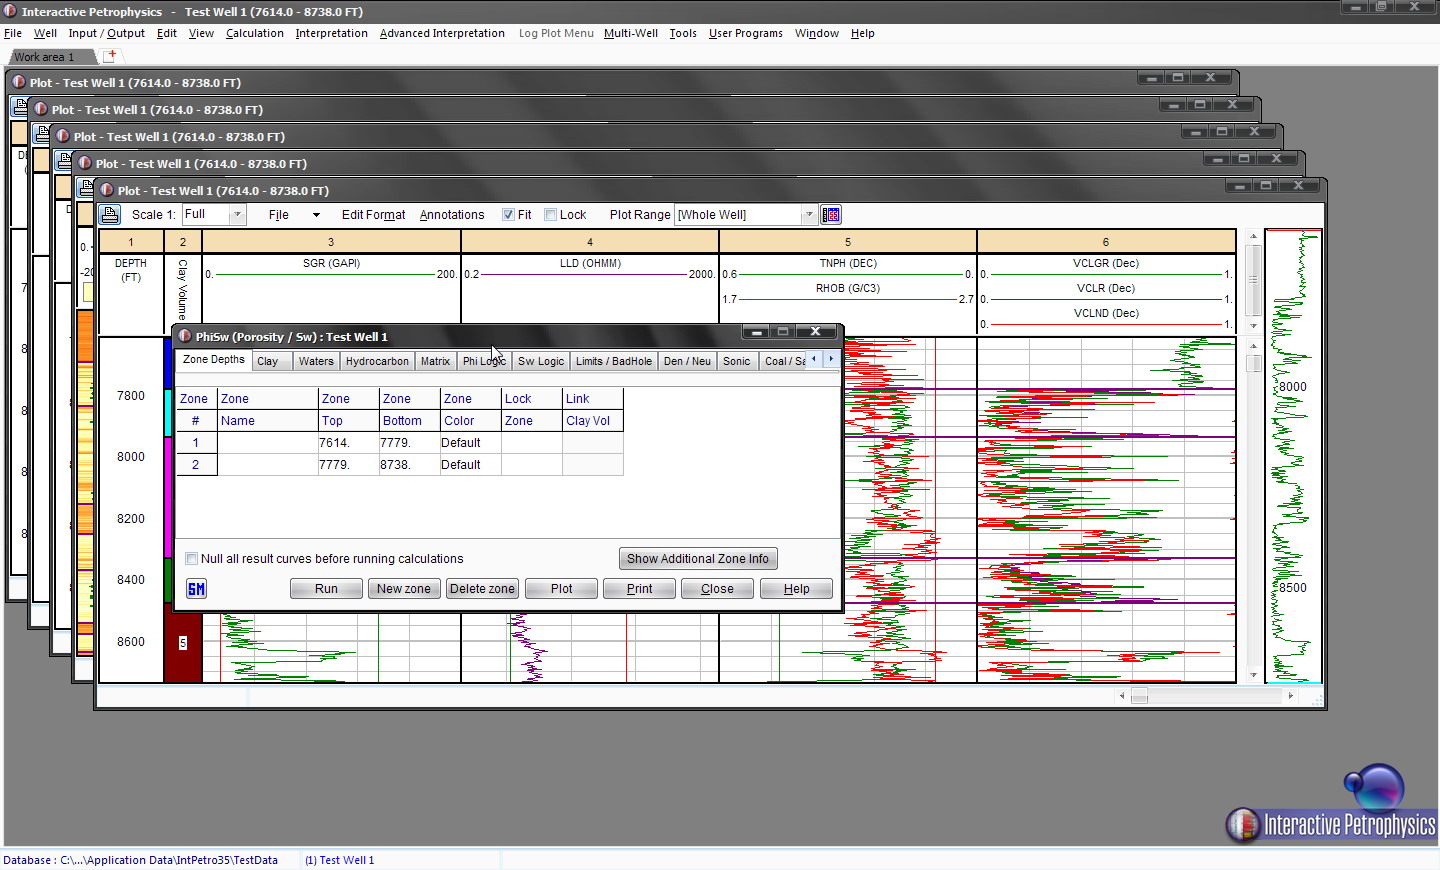
Task: Select the Work area 1 tab
Action: (x=45, y=57)
